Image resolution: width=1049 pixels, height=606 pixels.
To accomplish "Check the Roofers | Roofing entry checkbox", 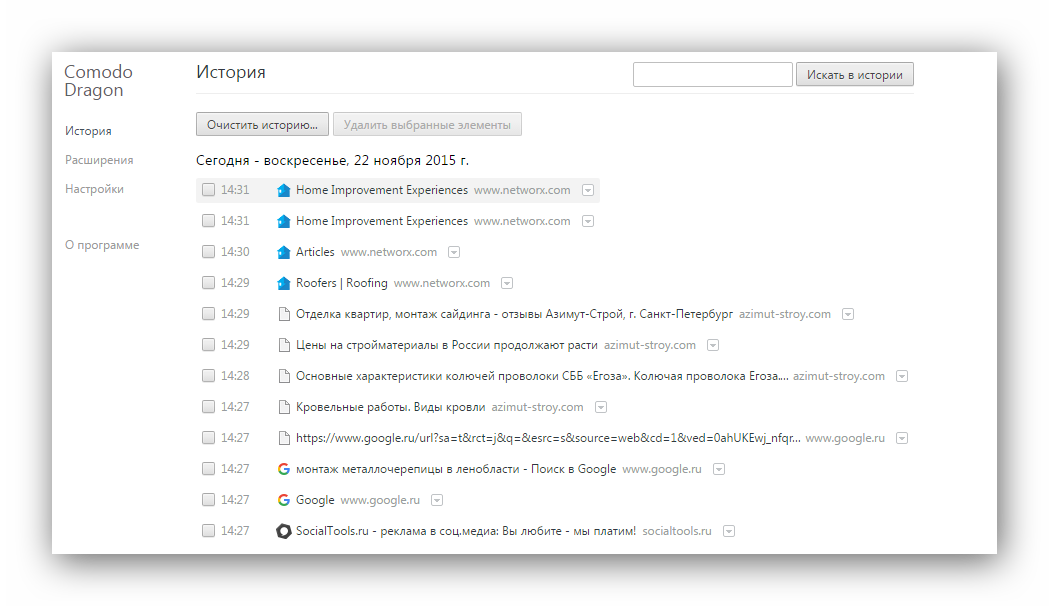I will (209, 283).
